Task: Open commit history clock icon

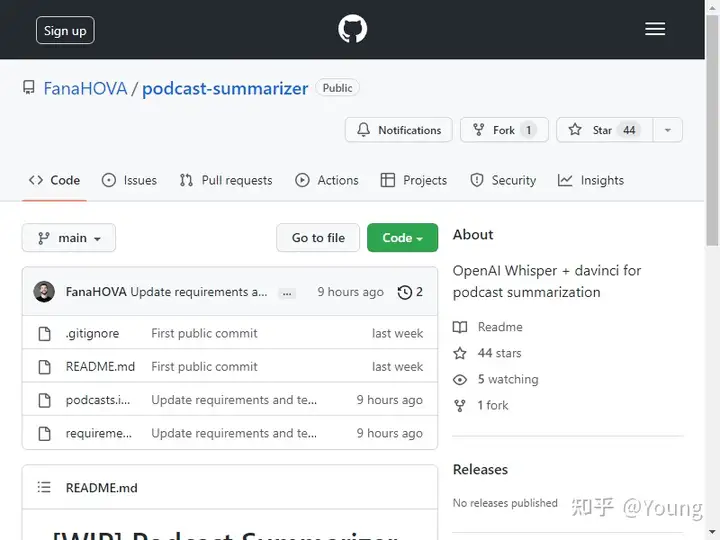Action: 405,292
